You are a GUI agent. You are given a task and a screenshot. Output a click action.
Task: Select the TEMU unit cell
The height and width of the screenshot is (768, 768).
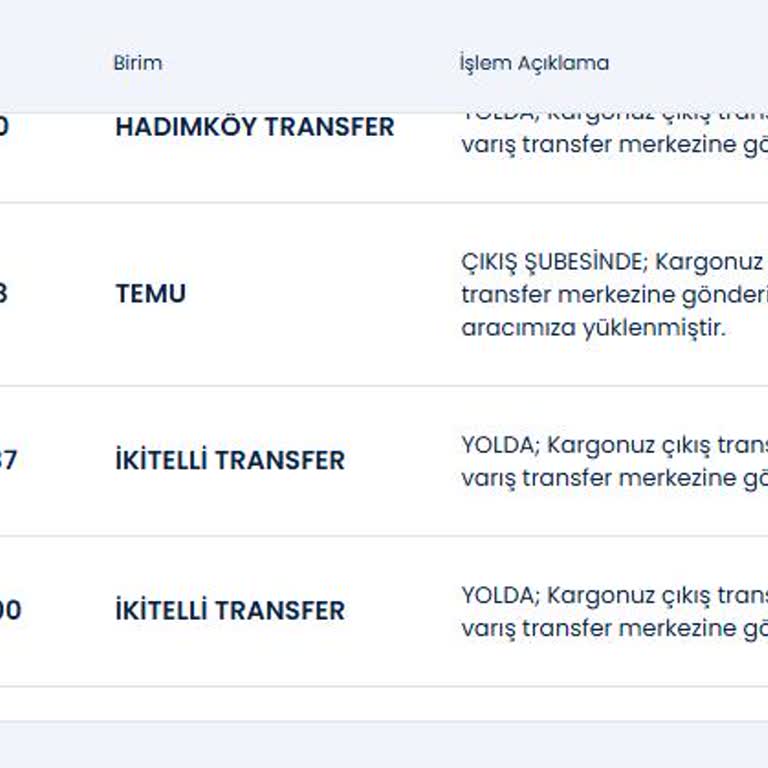pos(150,294)
